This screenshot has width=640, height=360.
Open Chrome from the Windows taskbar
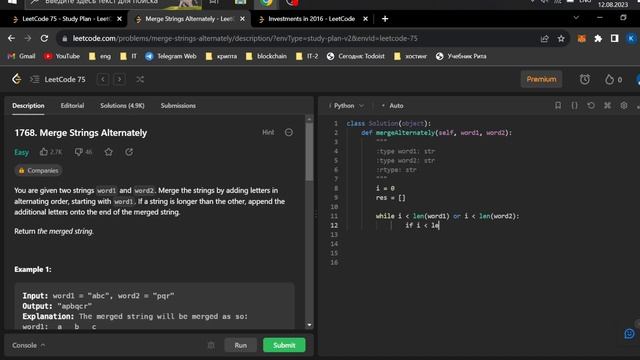[x=266, y=3]
